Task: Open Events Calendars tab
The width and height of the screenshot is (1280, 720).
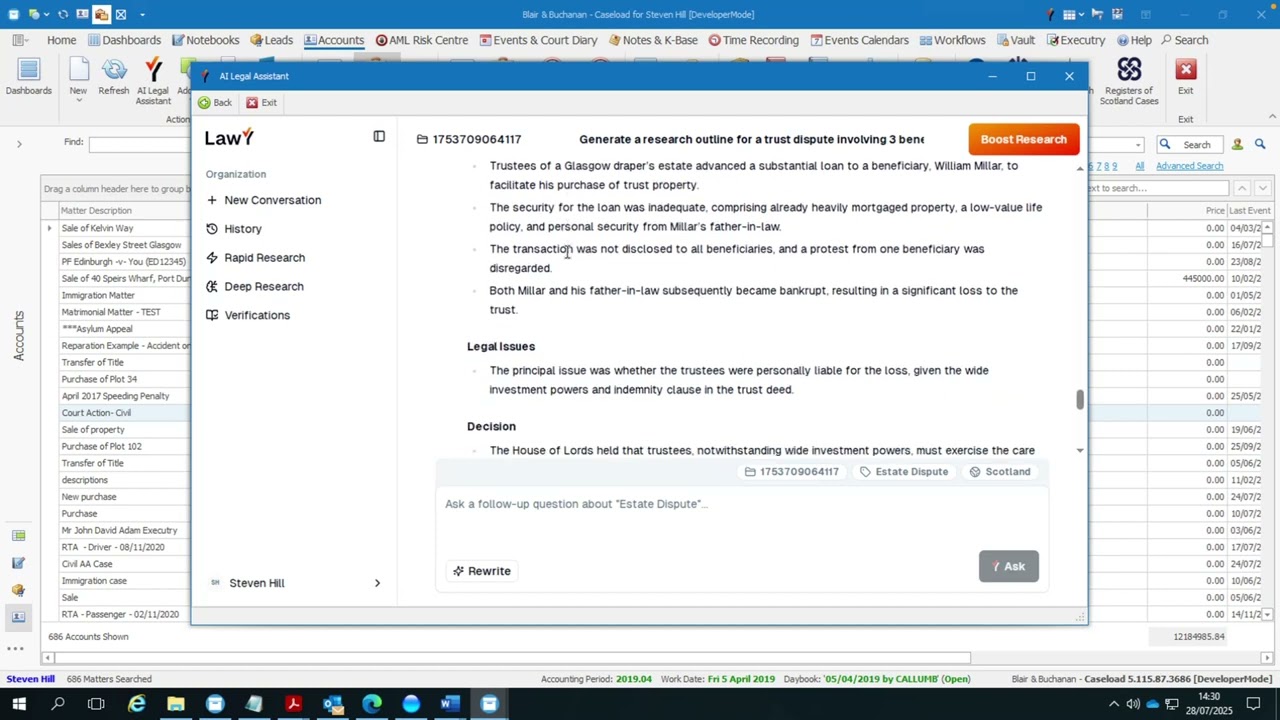Action: [859, 40]
